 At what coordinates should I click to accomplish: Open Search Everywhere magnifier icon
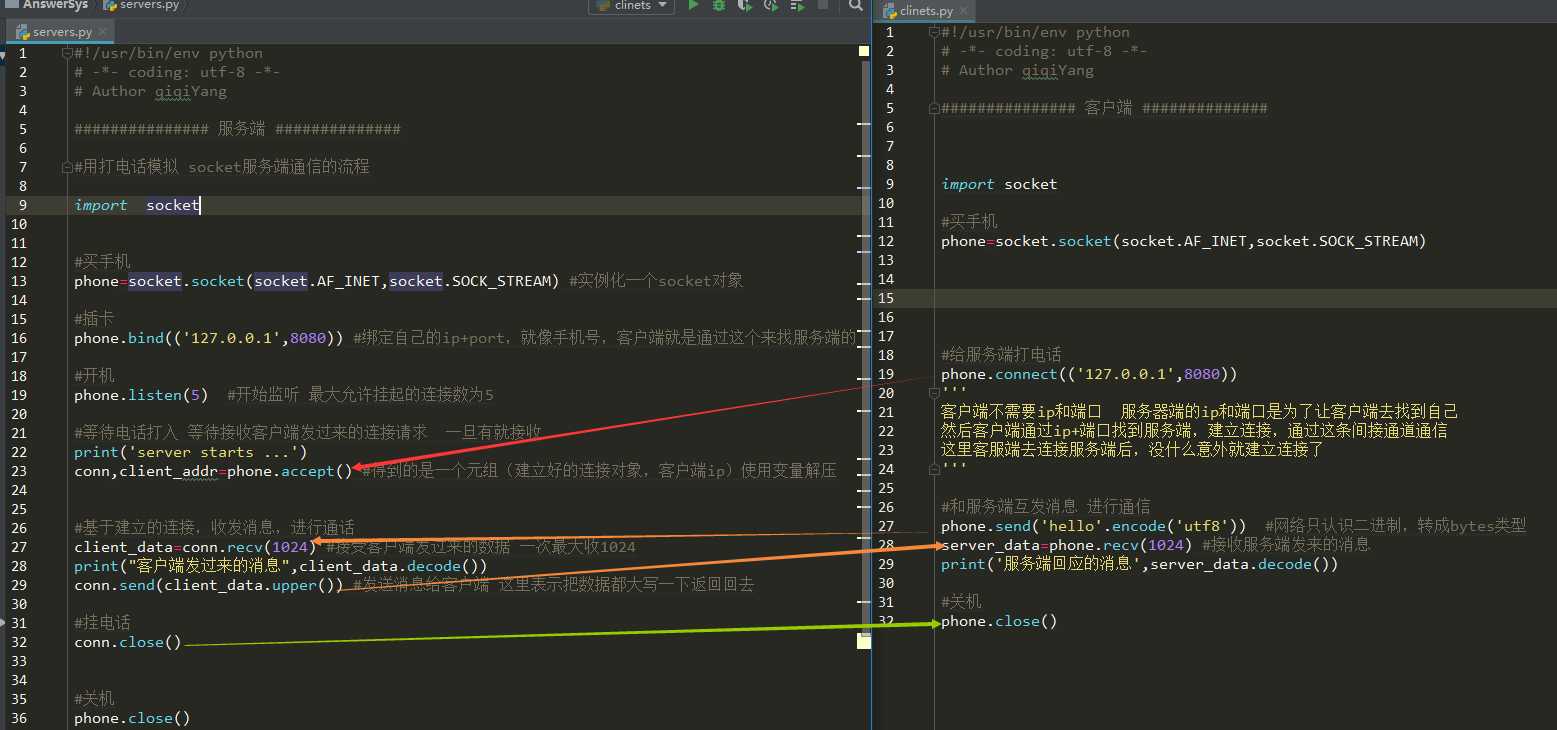[856, 5]
